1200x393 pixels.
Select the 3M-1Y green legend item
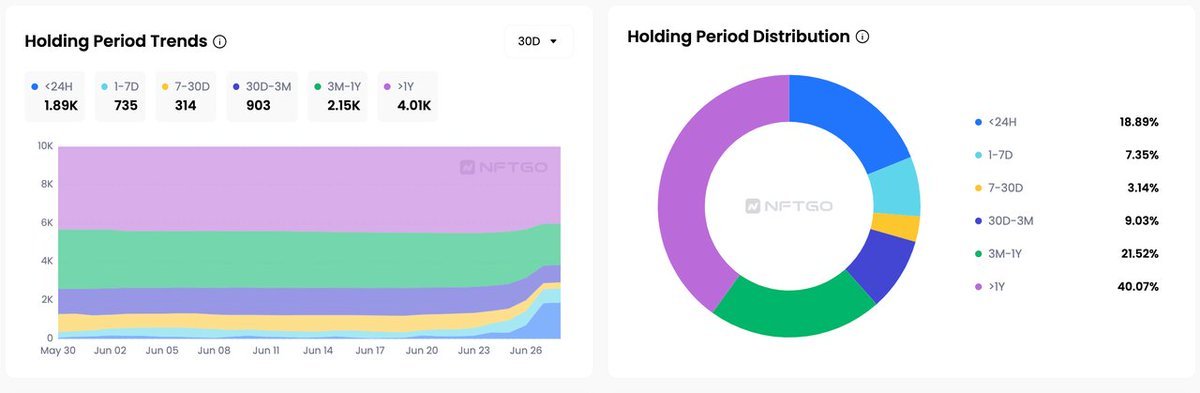(x=1067, y=254)
